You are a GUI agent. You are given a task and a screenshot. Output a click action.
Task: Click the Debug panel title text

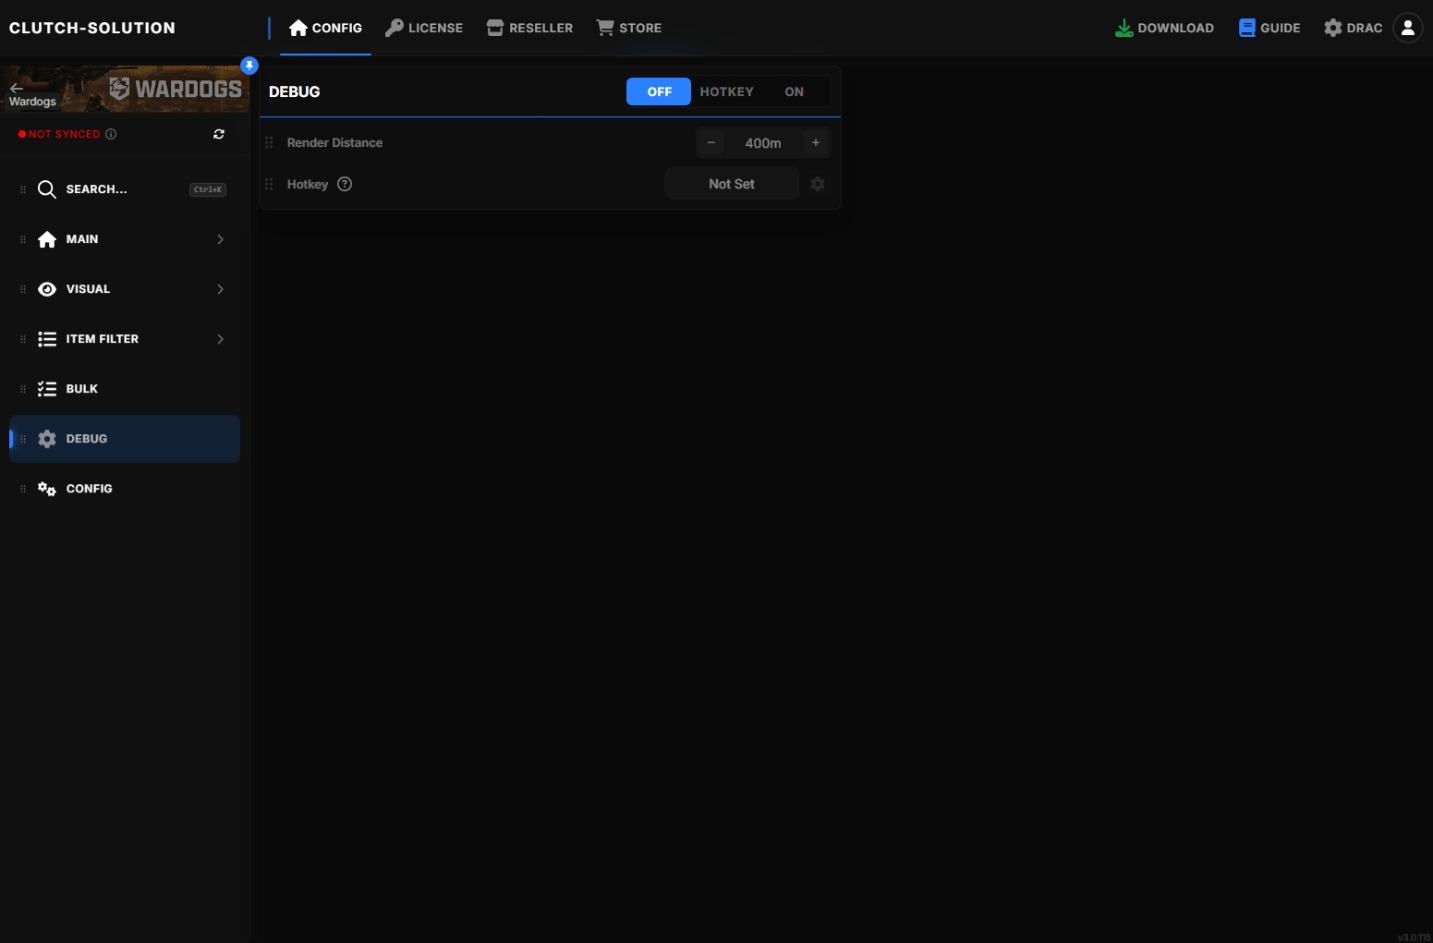(294, 92)
